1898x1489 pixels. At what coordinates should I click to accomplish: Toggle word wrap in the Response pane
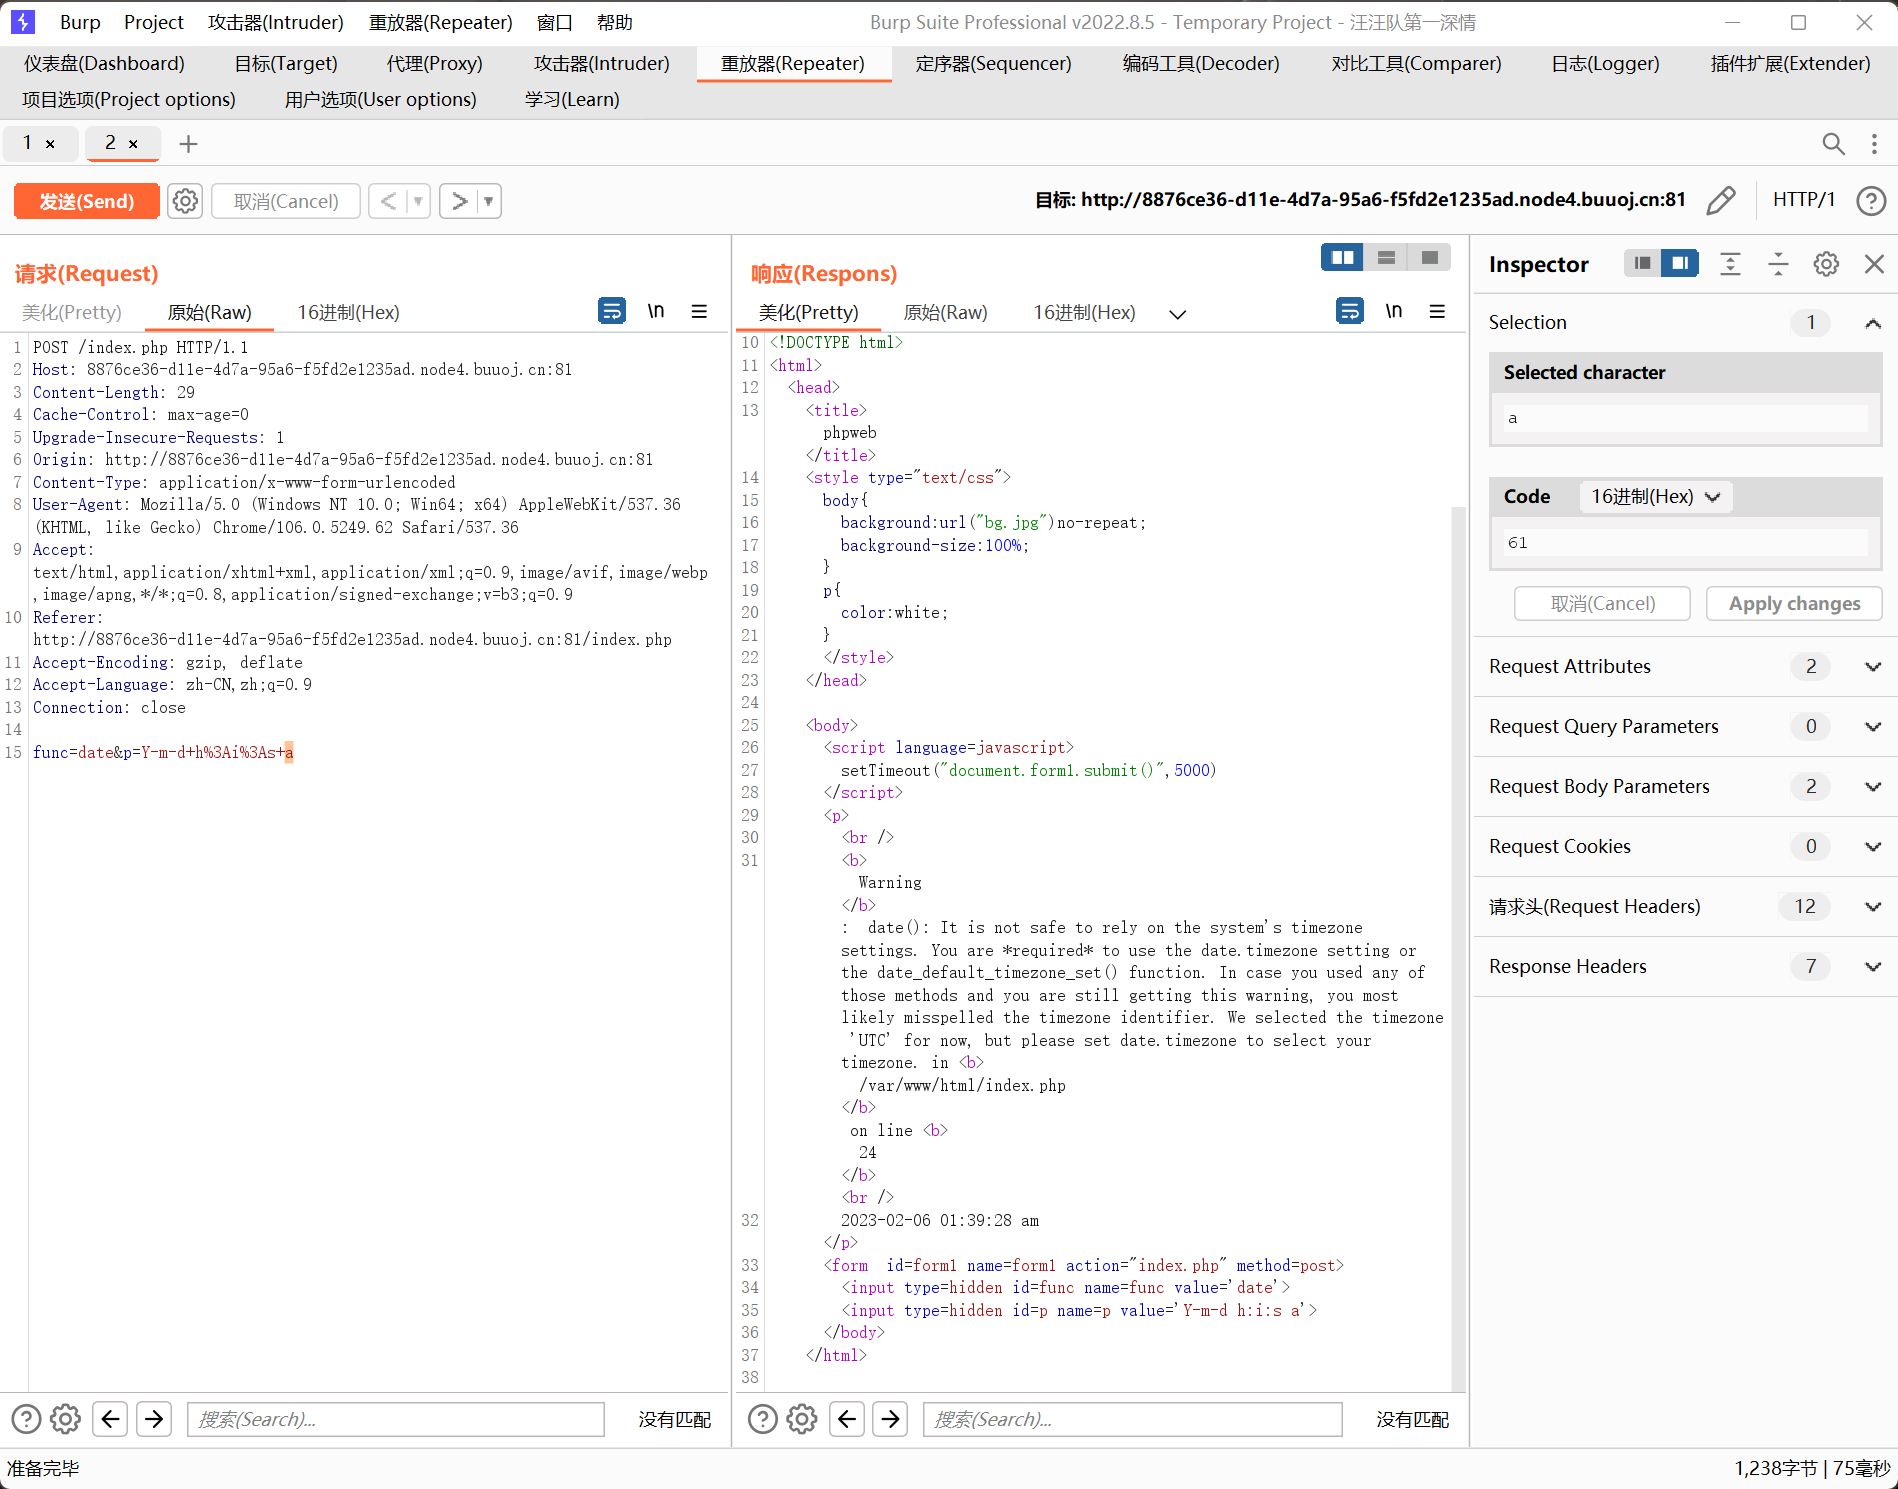point(1350,311)
